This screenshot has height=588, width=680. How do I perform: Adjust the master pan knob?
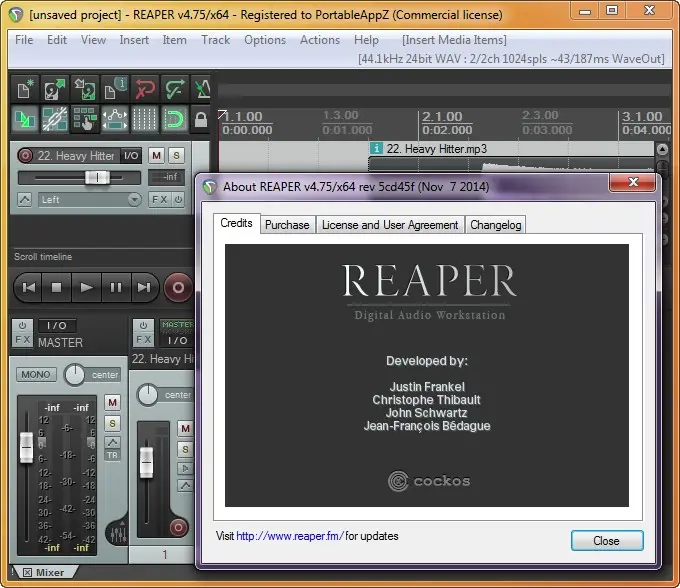click(75, 375)
